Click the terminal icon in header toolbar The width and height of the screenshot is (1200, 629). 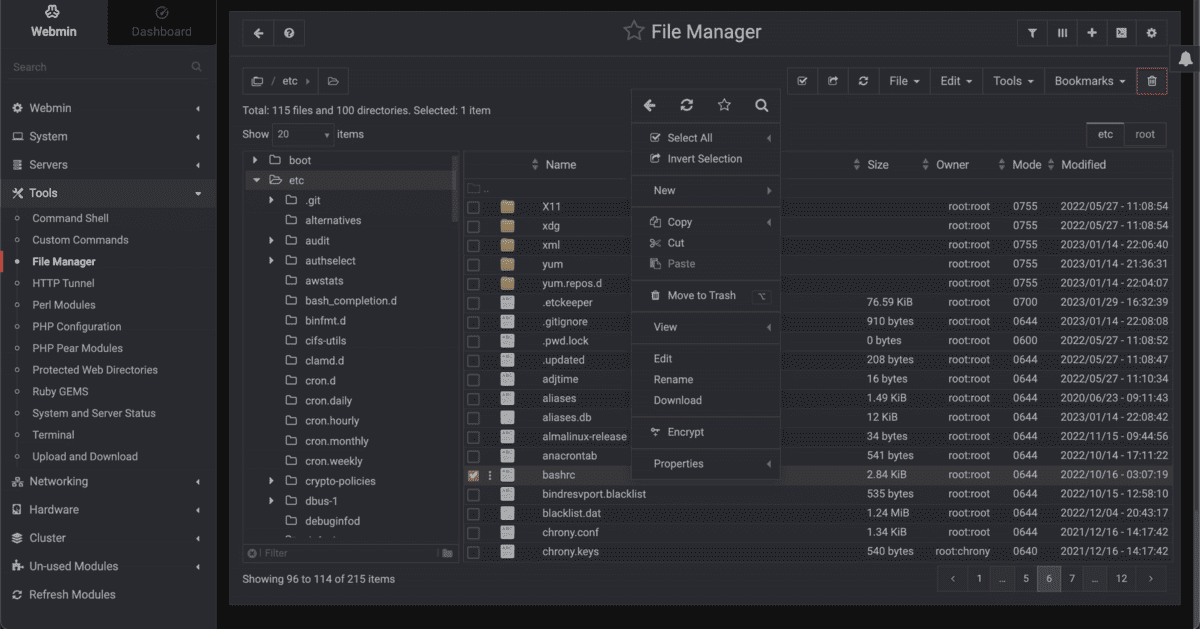click(x=1121, y=33)
